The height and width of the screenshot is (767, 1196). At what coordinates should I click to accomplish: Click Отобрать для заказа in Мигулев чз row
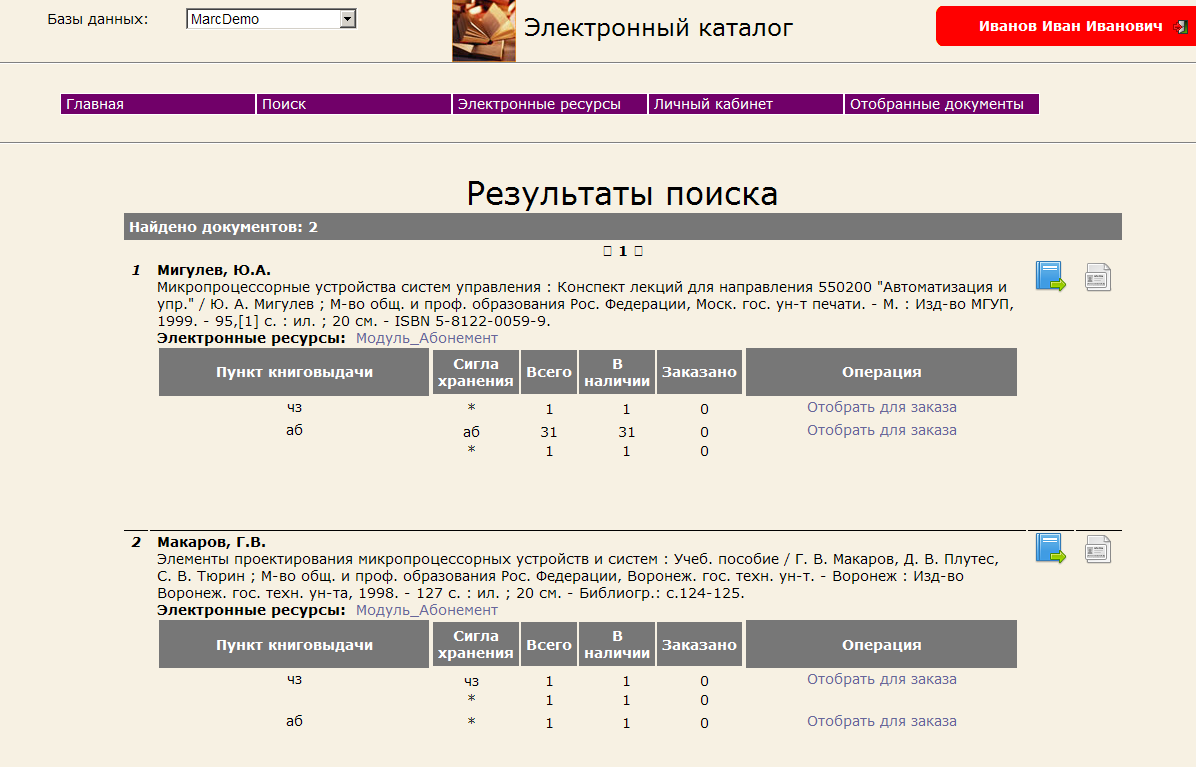point(882,407)
